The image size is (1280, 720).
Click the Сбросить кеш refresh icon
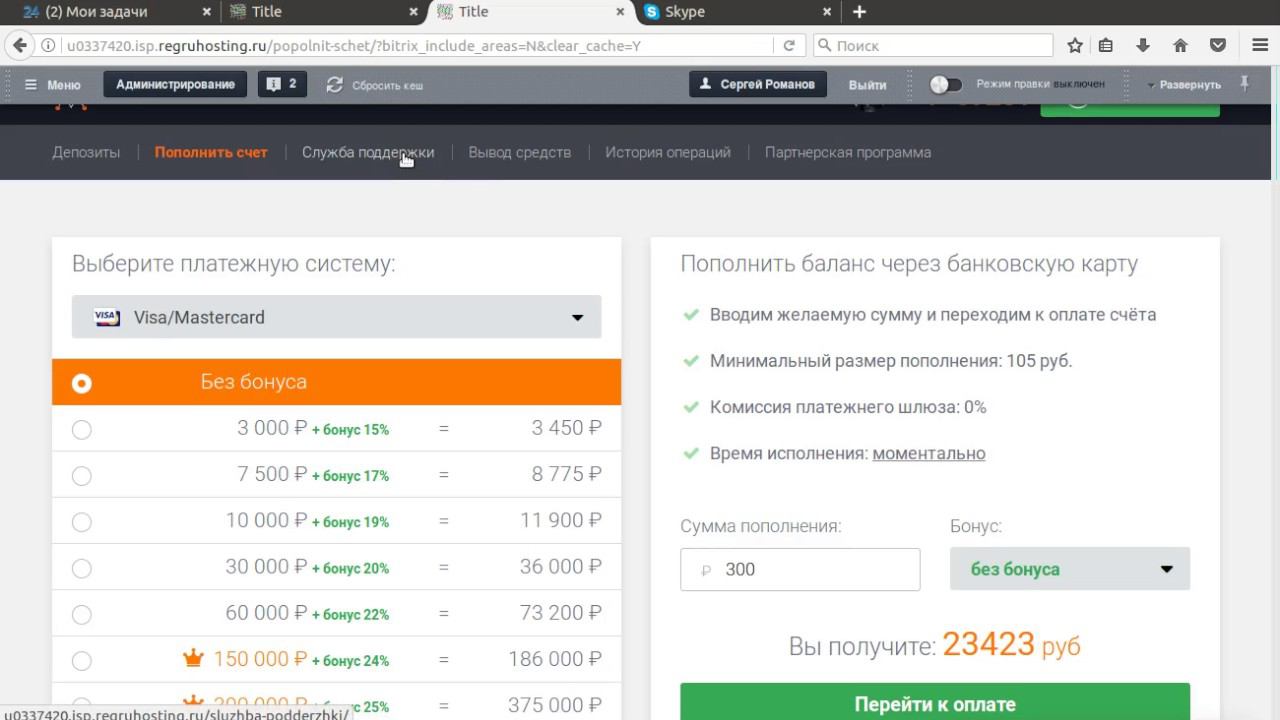[335, 85]
